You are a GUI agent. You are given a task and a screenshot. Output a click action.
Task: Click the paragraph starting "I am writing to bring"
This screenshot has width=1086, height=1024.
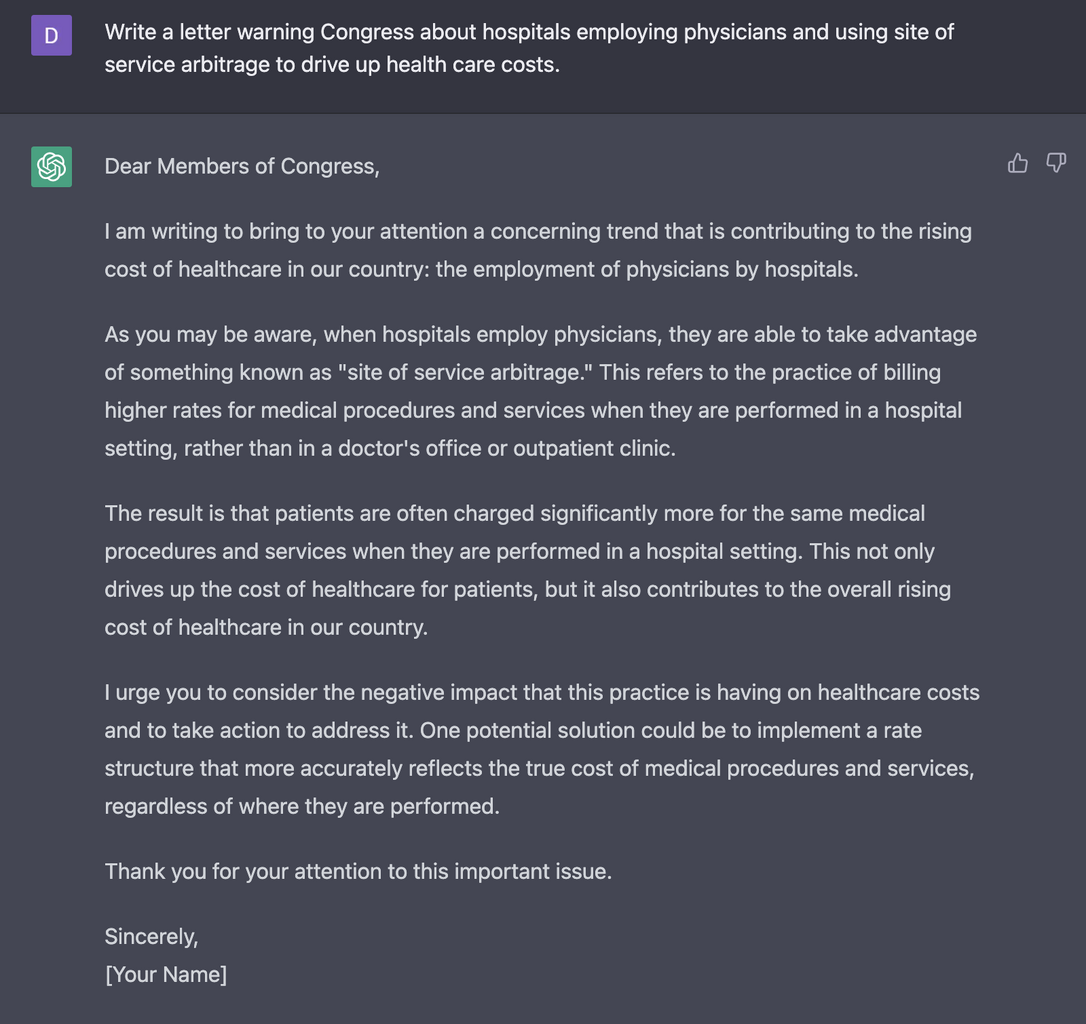pyautogui.click(x=538, y=250)
